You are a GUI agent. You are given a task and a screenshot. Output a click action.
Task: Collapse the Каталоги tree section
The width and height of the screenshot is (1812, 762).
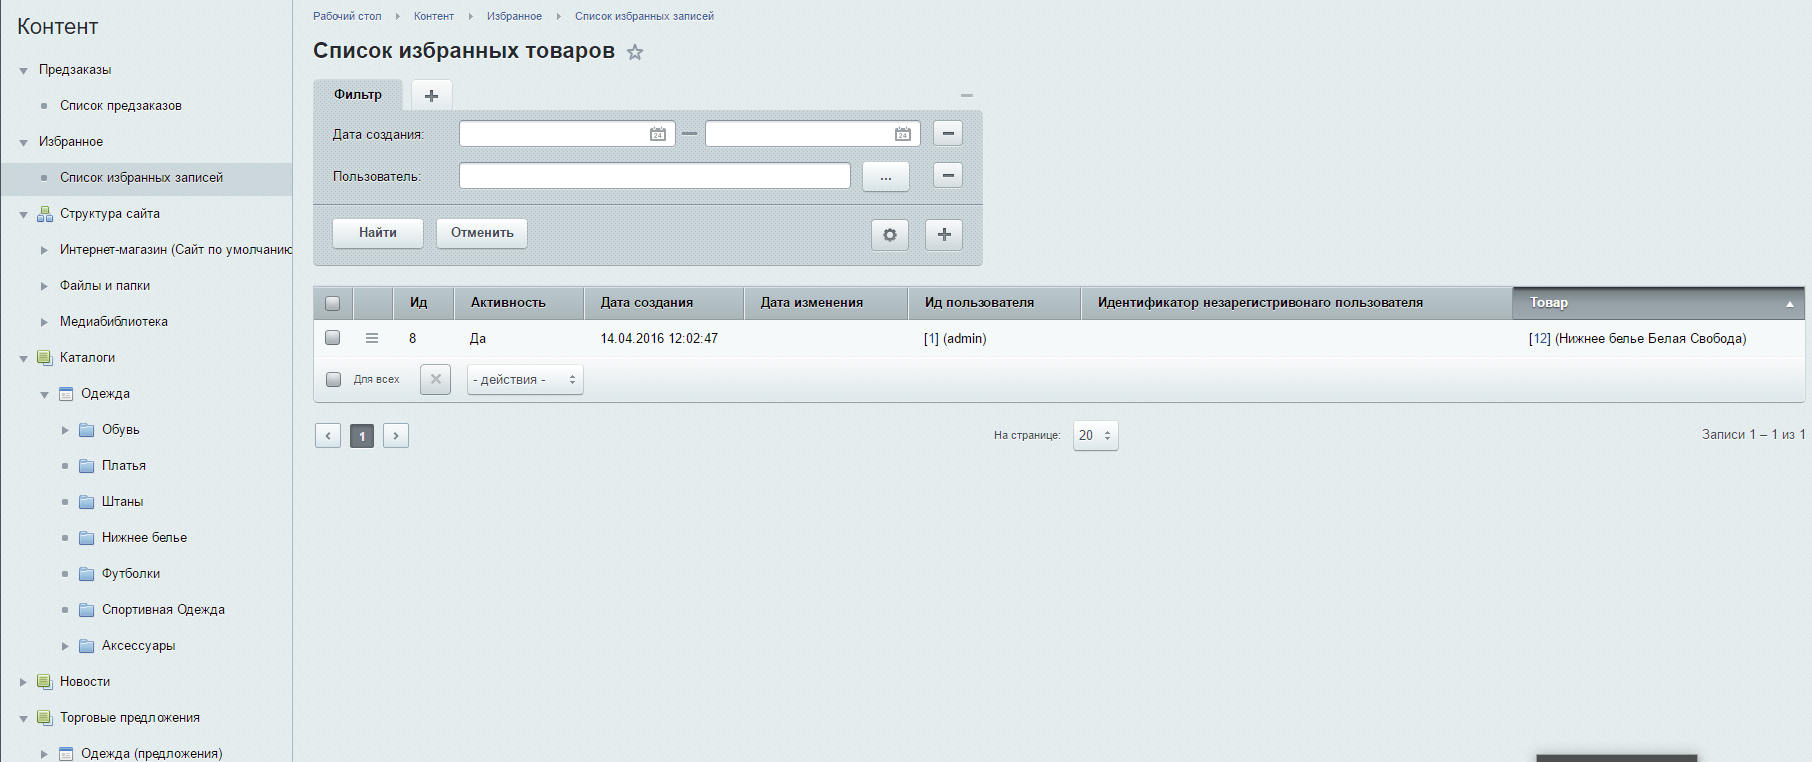23,358
